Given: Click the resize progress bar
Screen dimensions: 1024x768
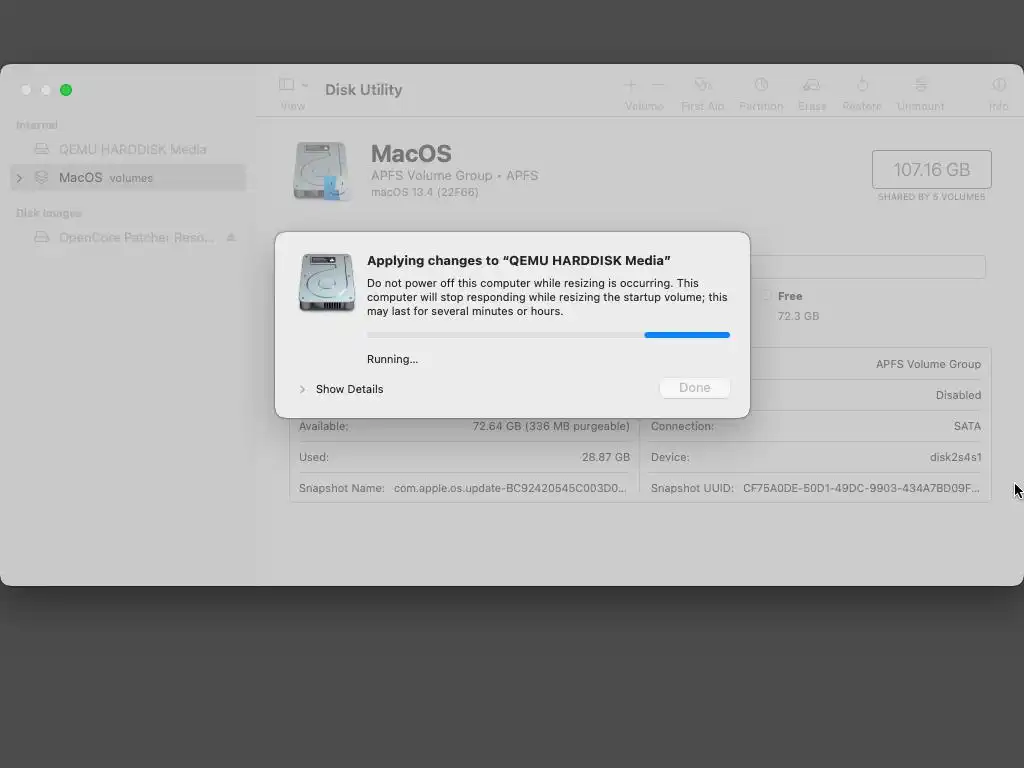Looking at the screenshot, I should (549, 335).
